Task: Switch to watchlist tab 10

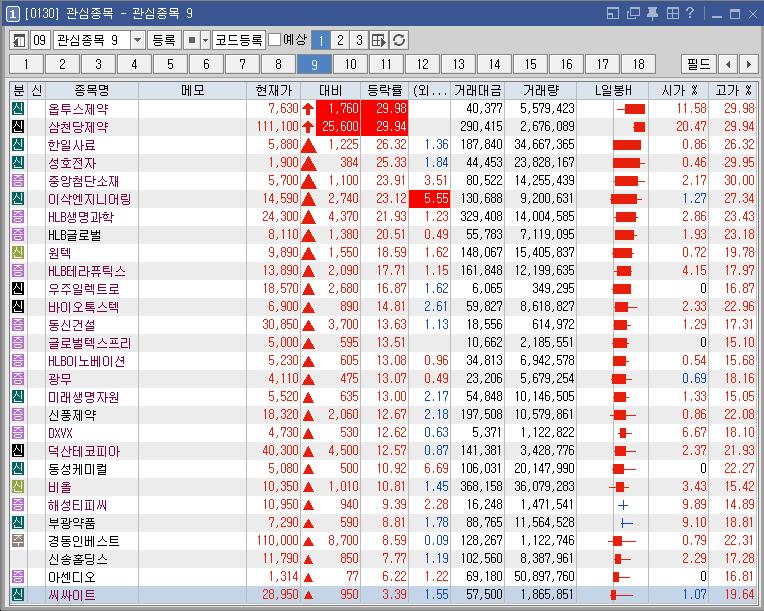Action: tap(350, 64)
